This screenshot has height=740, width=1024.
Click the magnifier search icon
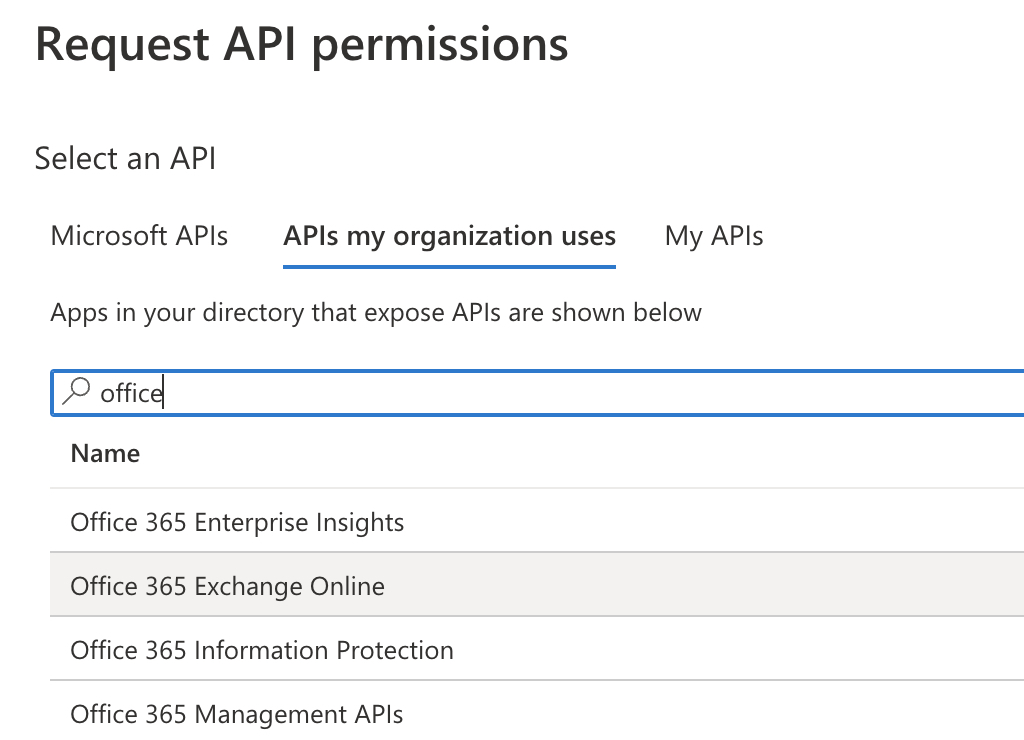(76, 392)
